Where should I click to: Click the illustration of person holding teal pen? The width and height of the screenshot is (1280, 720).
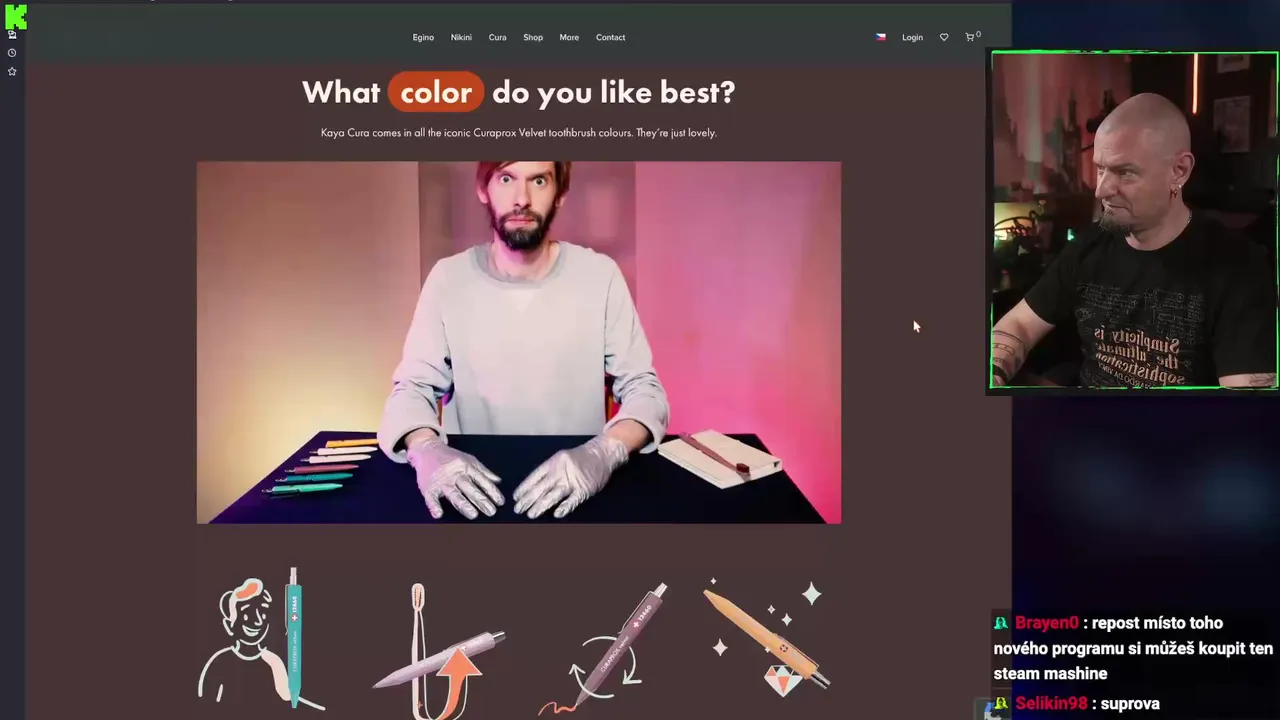(262, 638)
